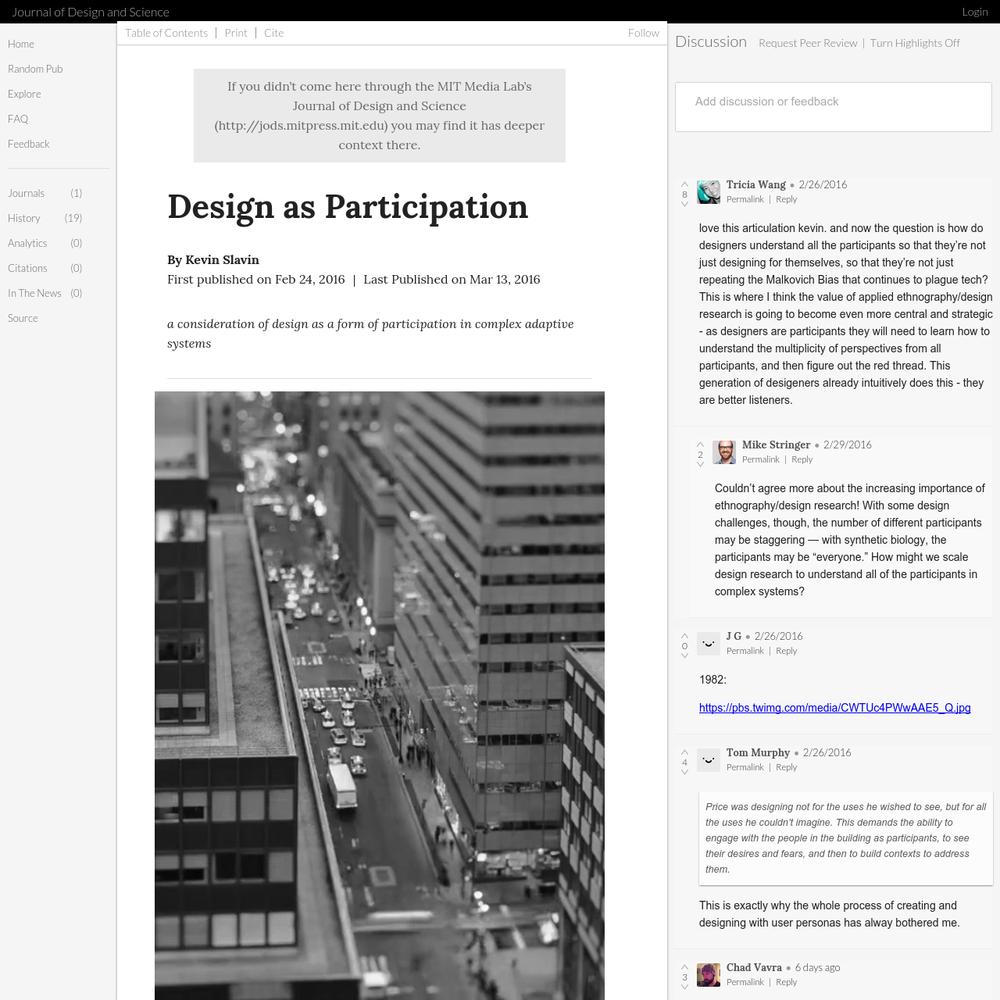This screenshot has height=1000, width=1000.
Task: Click Tom Murphy's name
Action: [758, 752]
